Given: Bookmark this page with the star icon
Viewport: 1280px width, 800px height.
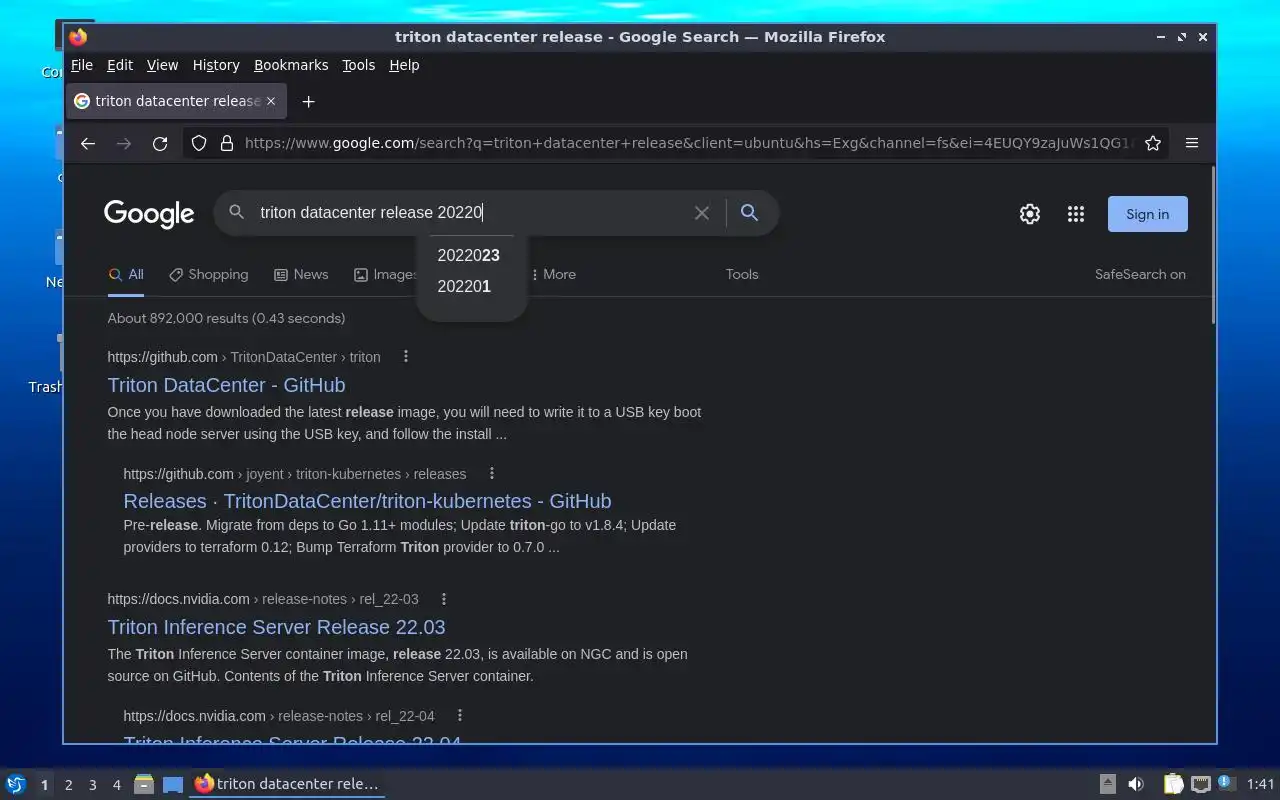Looking at the screenshot, I should pyautogui.click(x=1153, y=143).
